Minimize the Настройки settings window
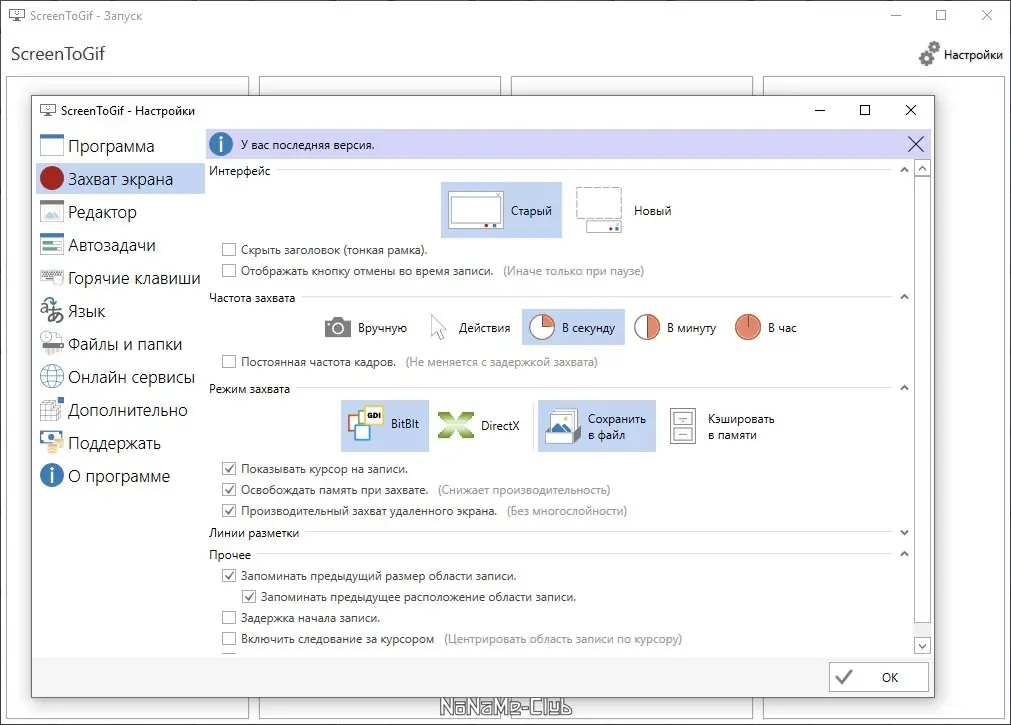The width and height of the screenshot is (1011, 725). click(820, 110)
